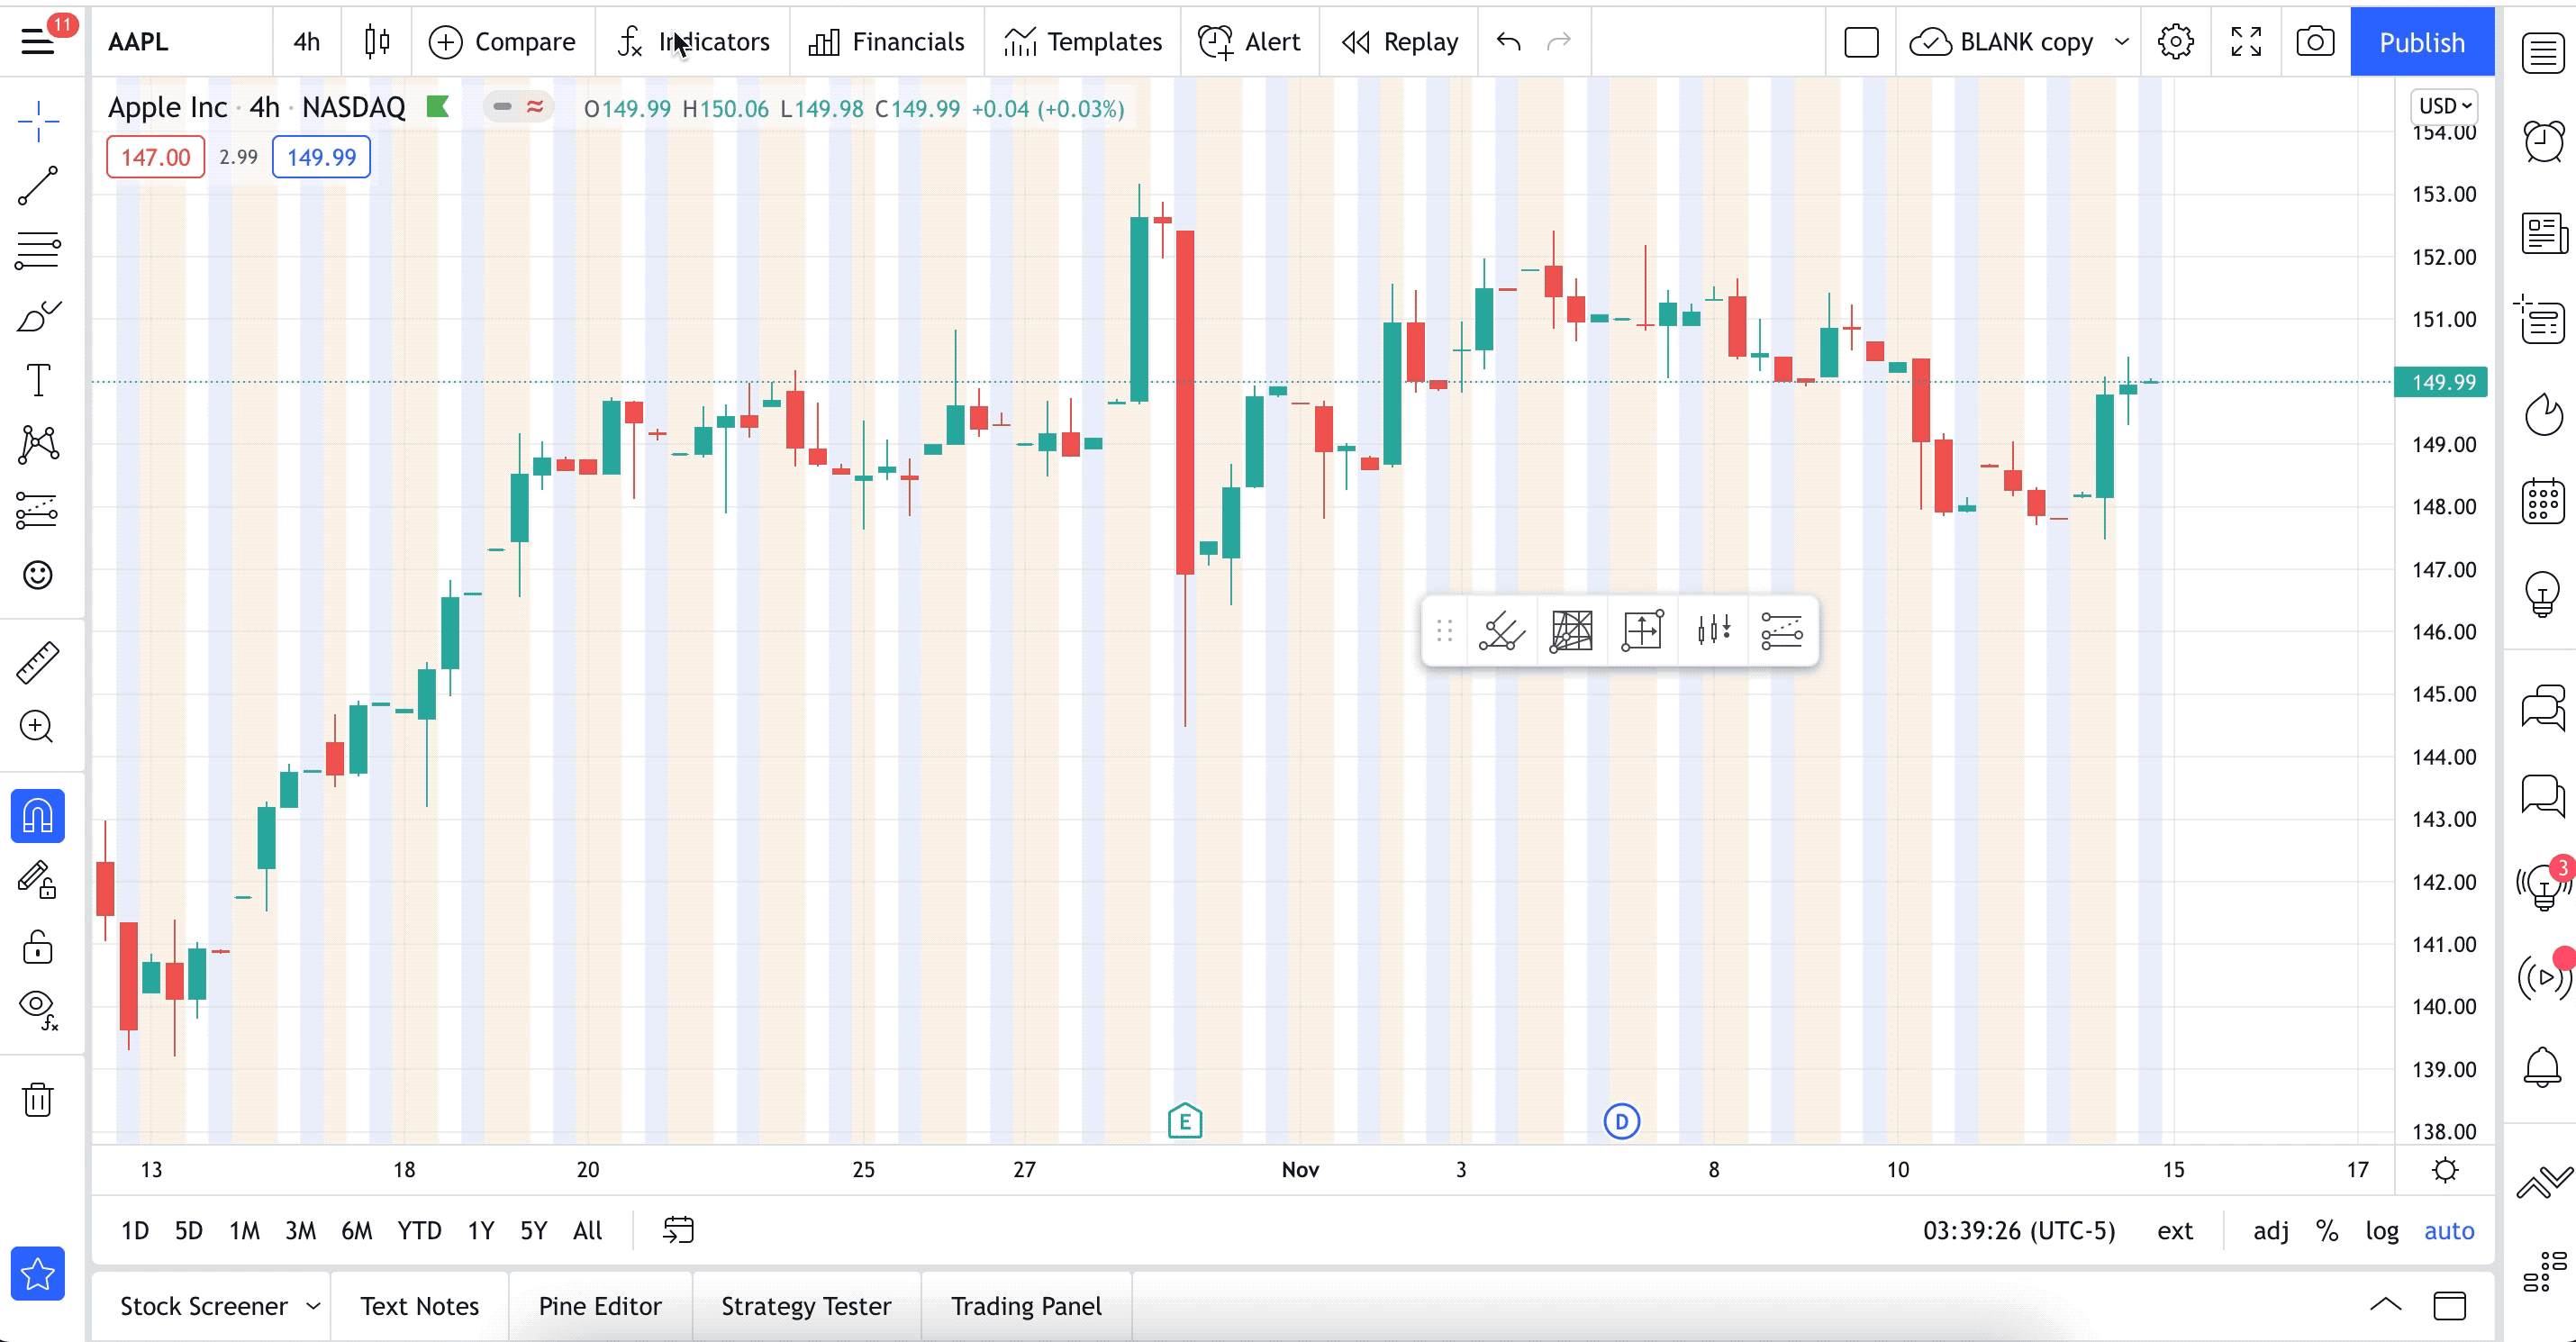Expand the Stock Screener dropdown arrow
The width and height of the screenshot is (2576, 1342).
pos(313,1306)
